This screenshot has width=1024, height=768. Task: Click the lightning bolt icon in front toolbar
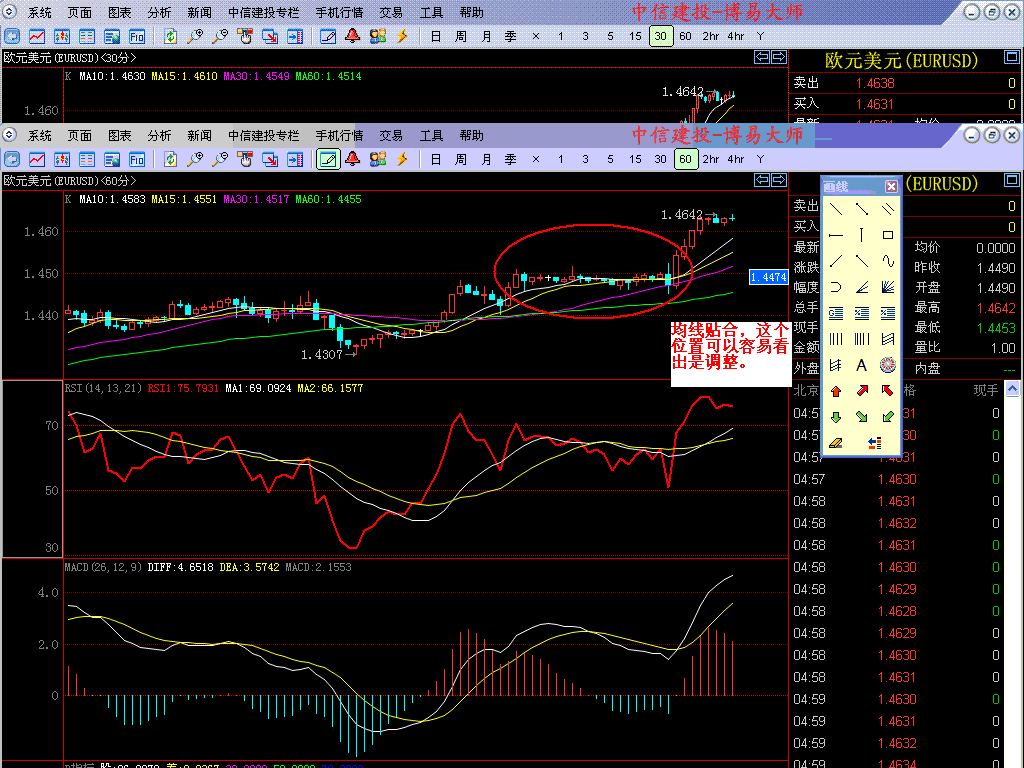[402, 159]
